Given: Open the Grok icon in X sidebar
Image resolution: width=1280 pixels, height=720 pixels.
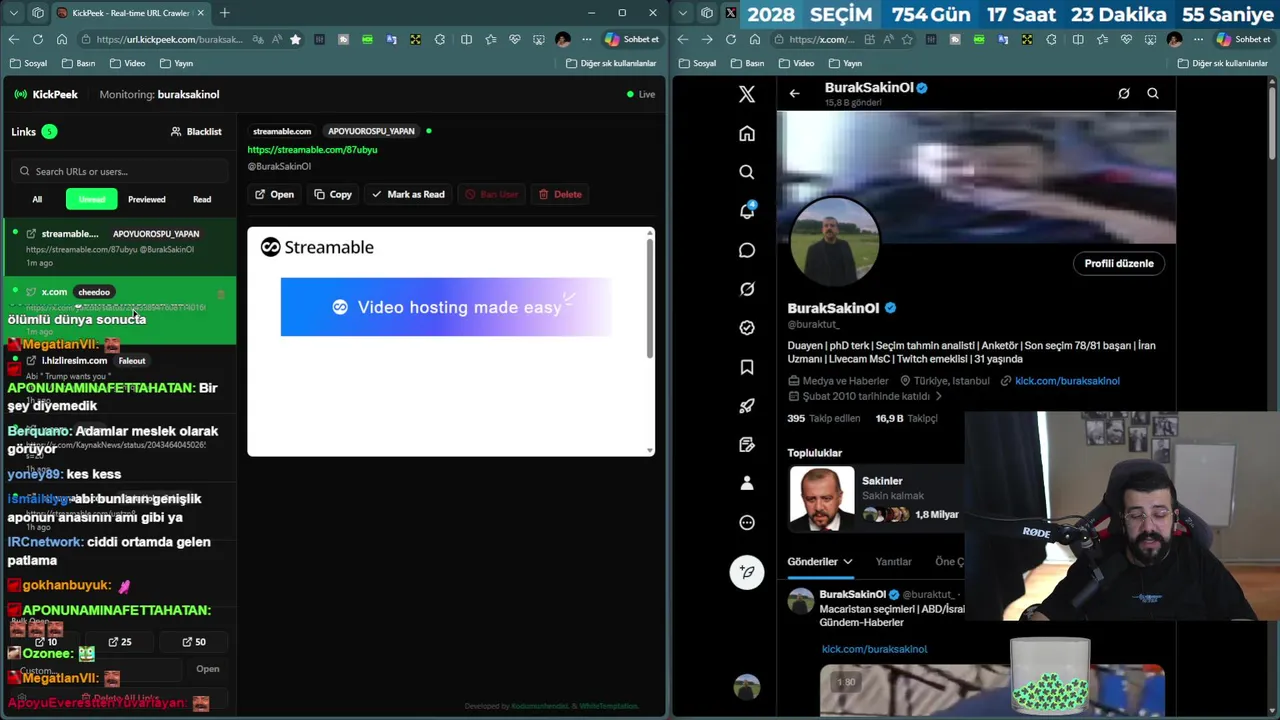Looking at the screenshot, I should click(746, 289).
